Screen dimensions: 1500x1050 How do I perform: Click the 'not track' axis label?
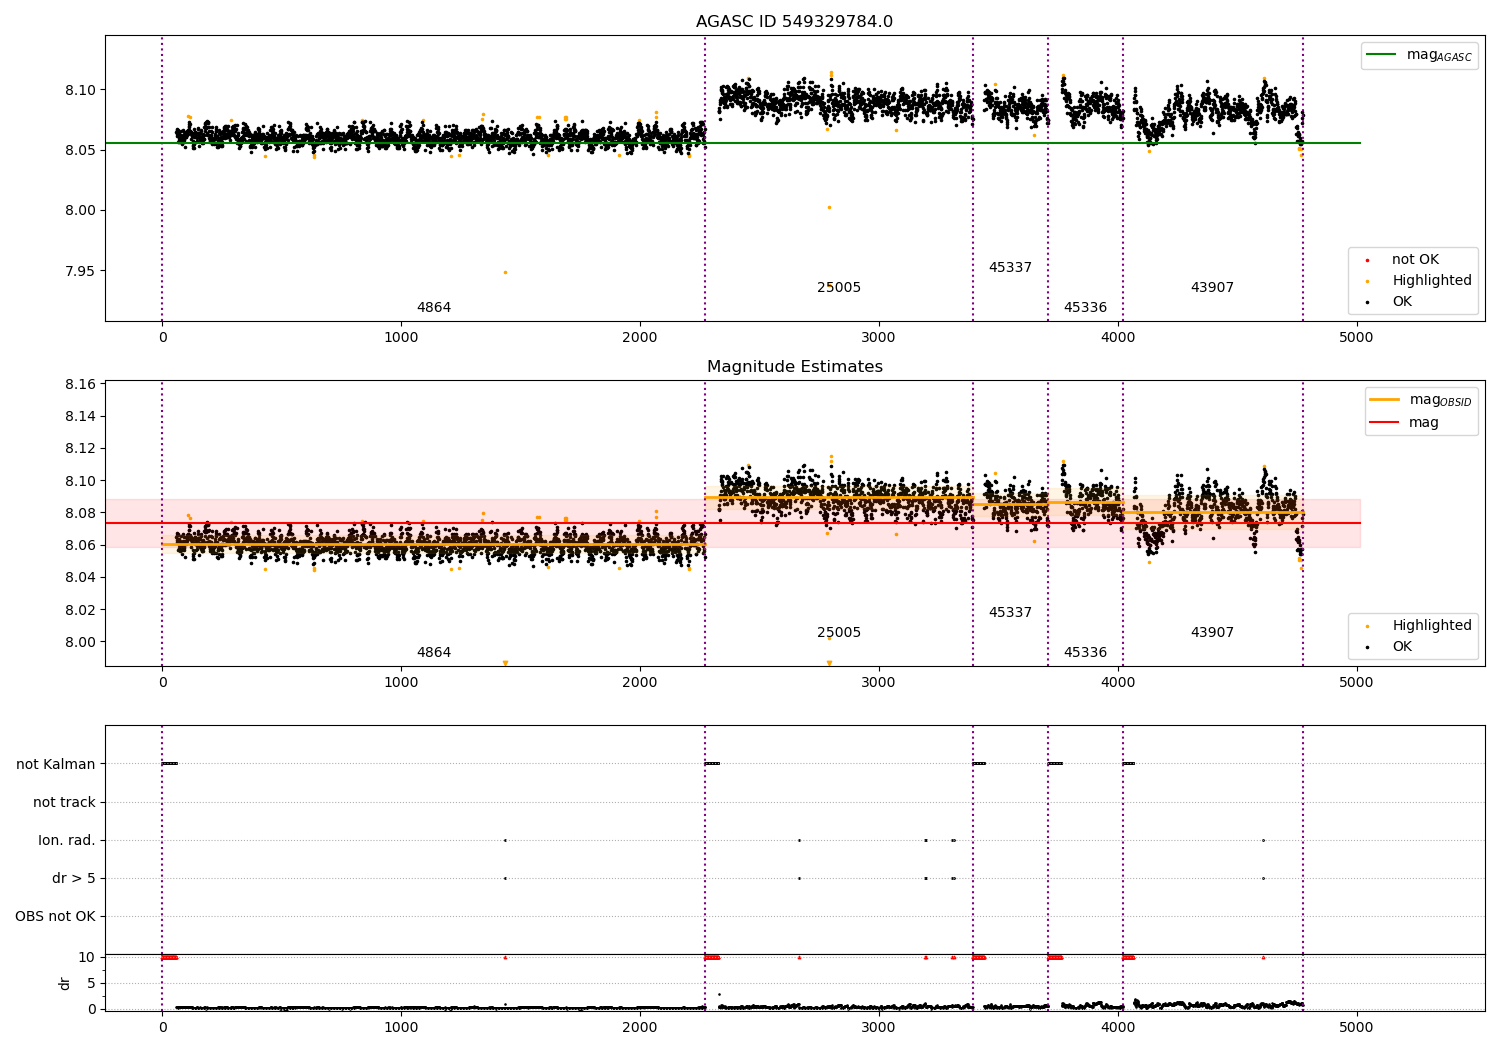[x=64, y=802]
